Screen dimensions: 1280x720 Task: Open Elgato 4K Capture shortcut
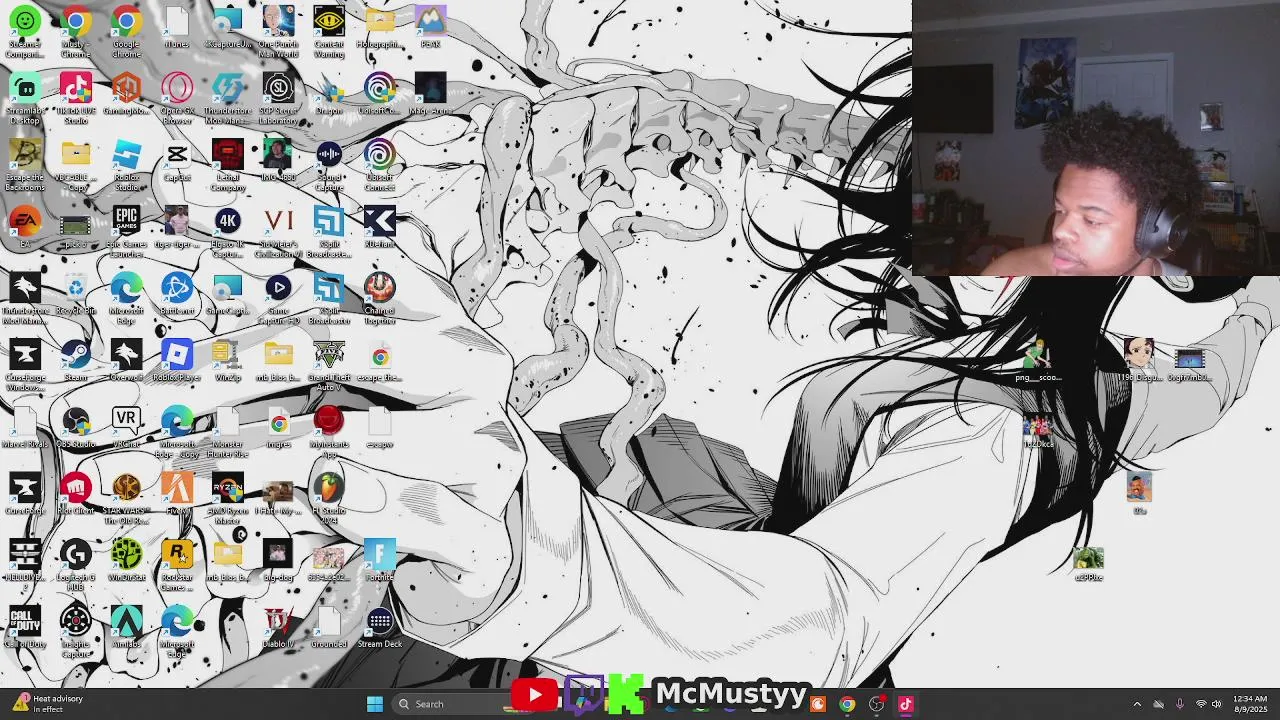(x=227, y=232)
